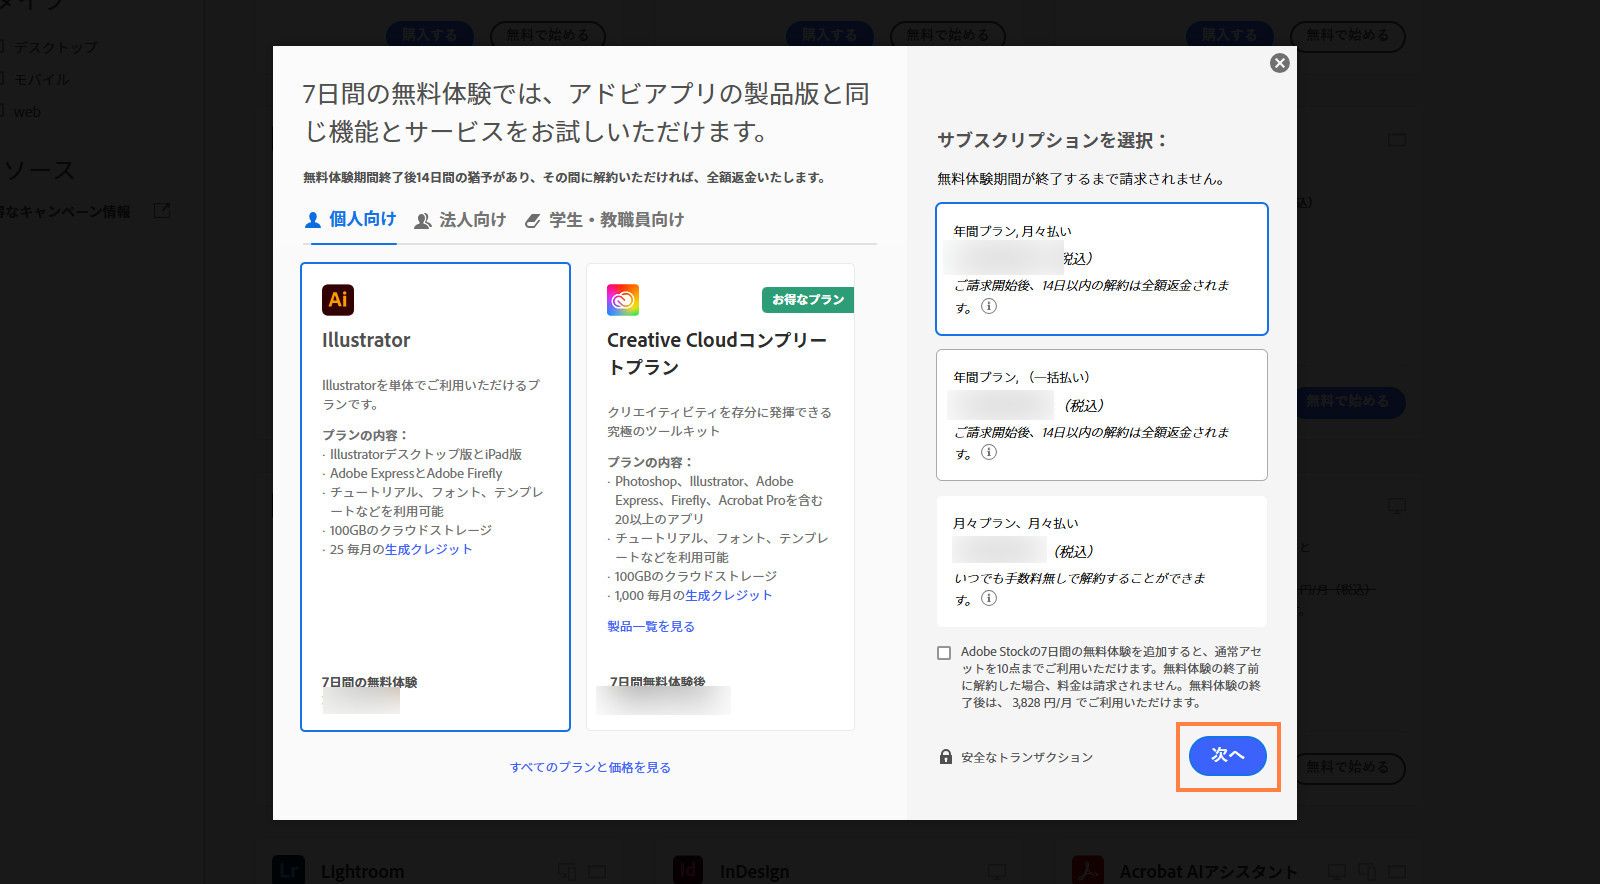Image resolution: width=1600 pixels, height=884 pixels.
Task: Click サブスクリプションを選択 heading
Action: pos(1052,141)
